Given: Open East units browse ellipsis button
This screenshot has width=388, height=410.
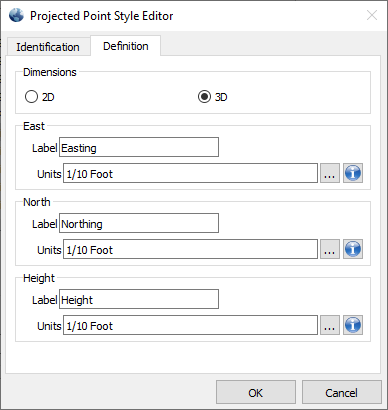Looking at the screenshot, I should click(330, 173).
